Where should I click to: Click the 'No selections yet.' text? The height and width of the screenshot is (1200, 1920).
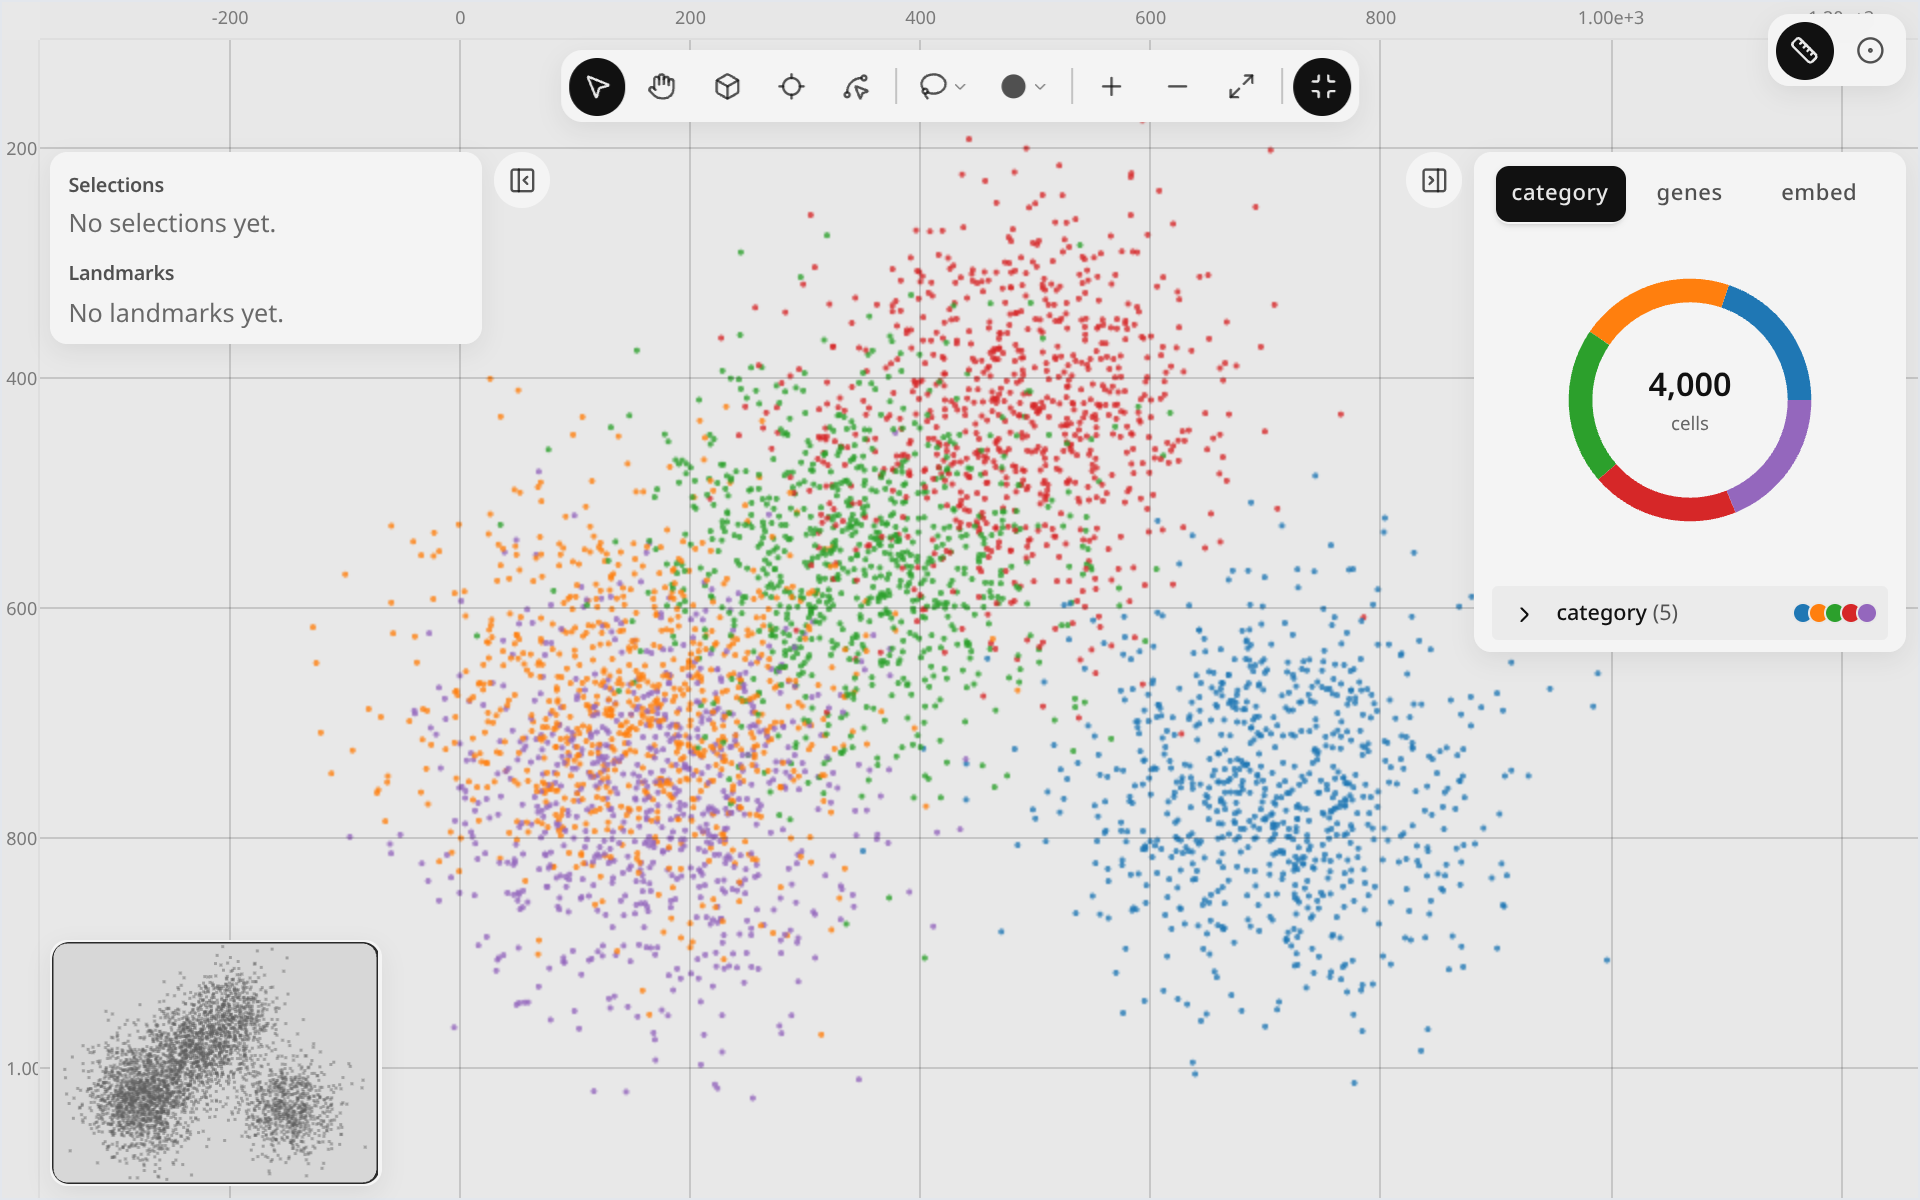(x=172, y=224)
